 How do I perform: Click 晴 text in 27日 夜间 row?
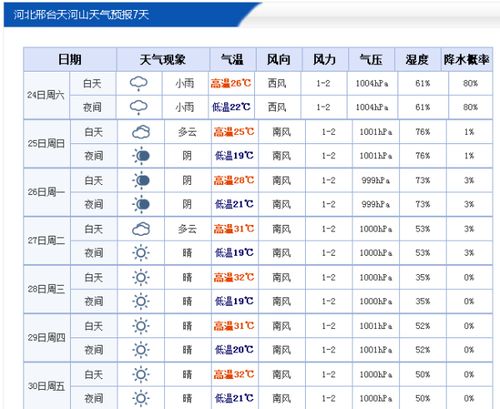[x=187, y=253]
